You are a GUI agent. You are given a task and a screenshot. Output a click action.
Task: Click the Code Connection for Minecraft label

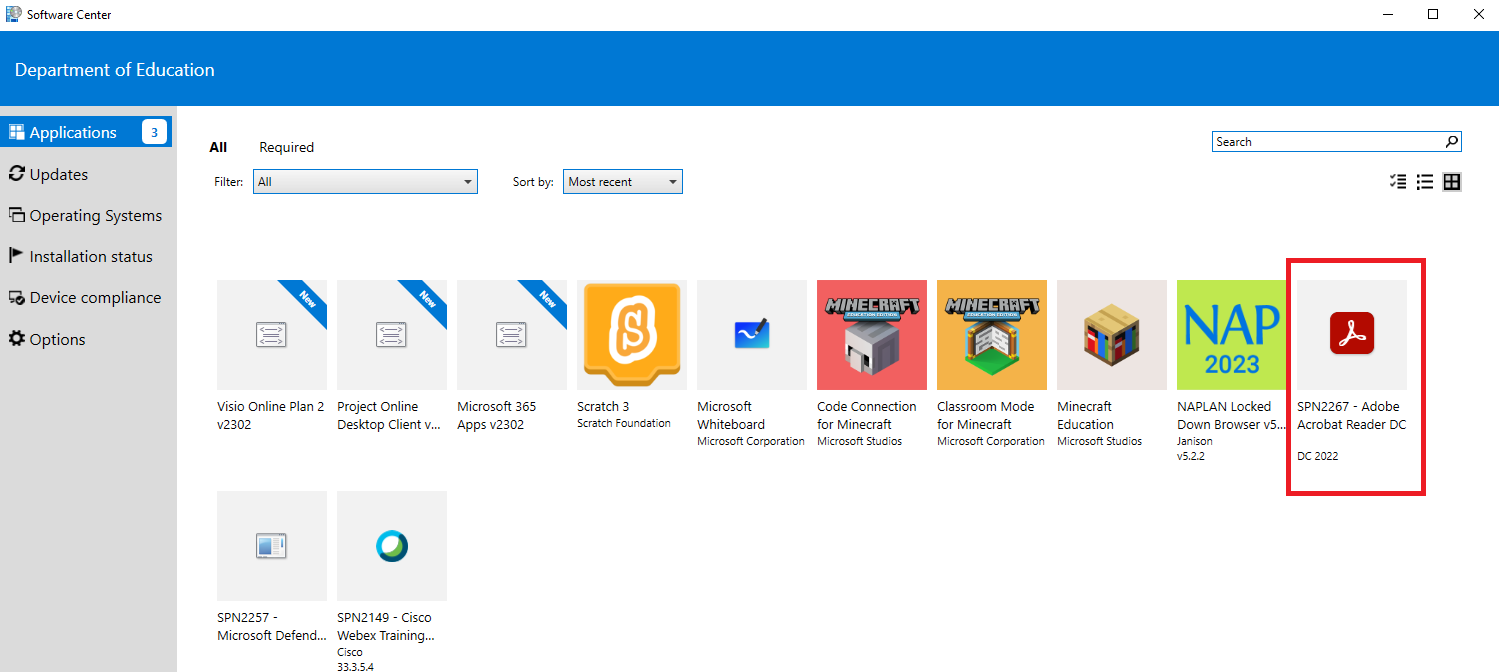tap(867, 415)
